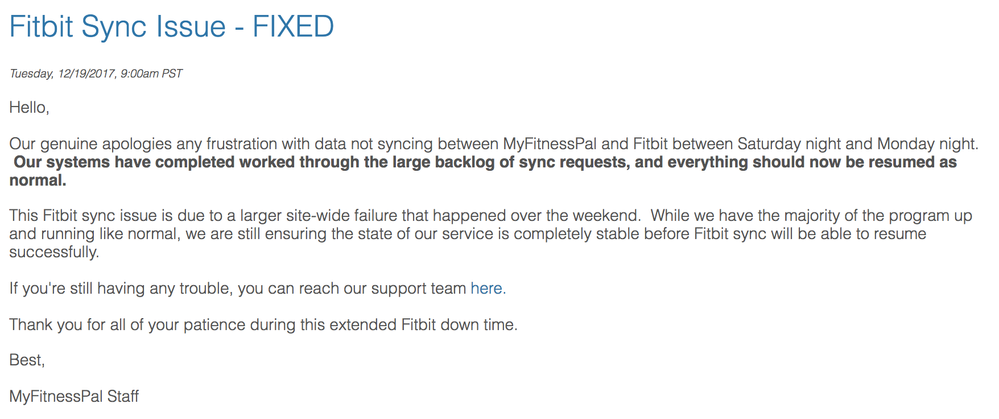Click the 'Thank you for all of your patience' line
Image resolution: width=999 pixels, height=419 pixels.
(x=263, y=325)
